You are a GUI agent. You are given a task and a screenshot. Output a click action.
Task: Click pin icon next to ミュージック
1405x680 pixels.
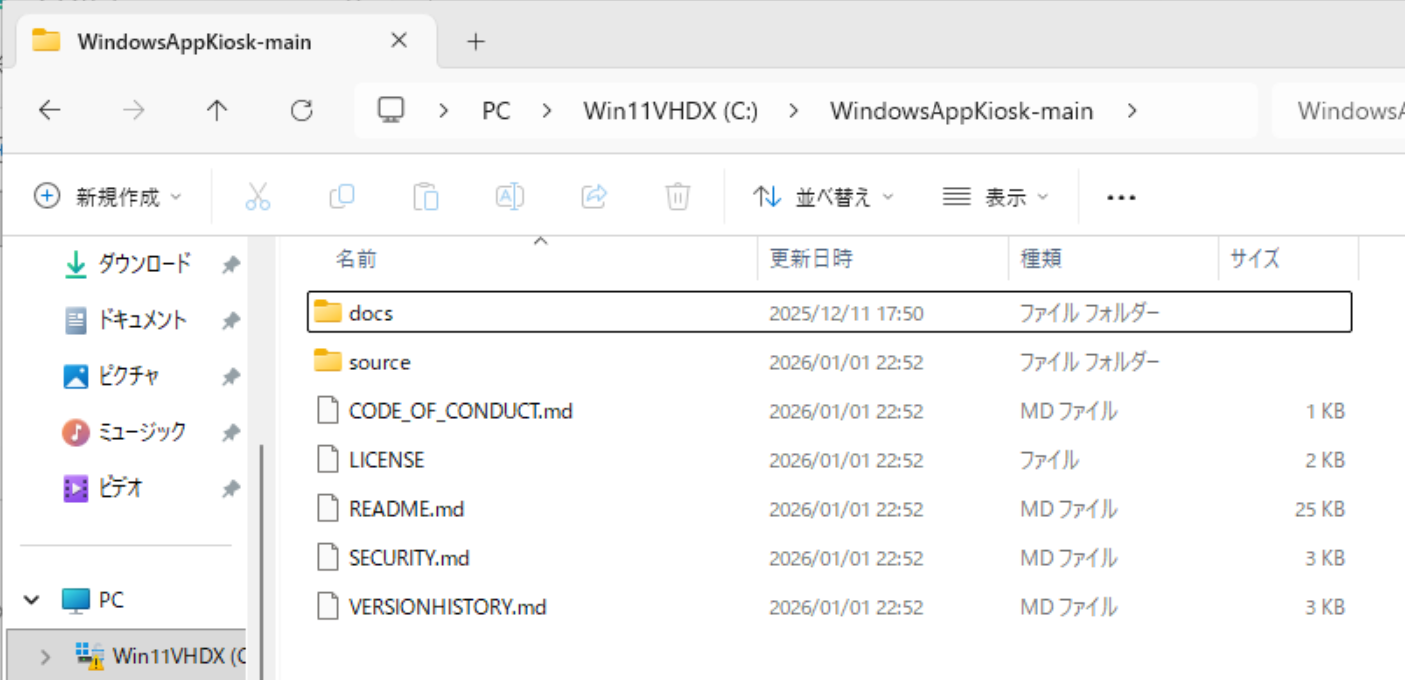(231, 433)
